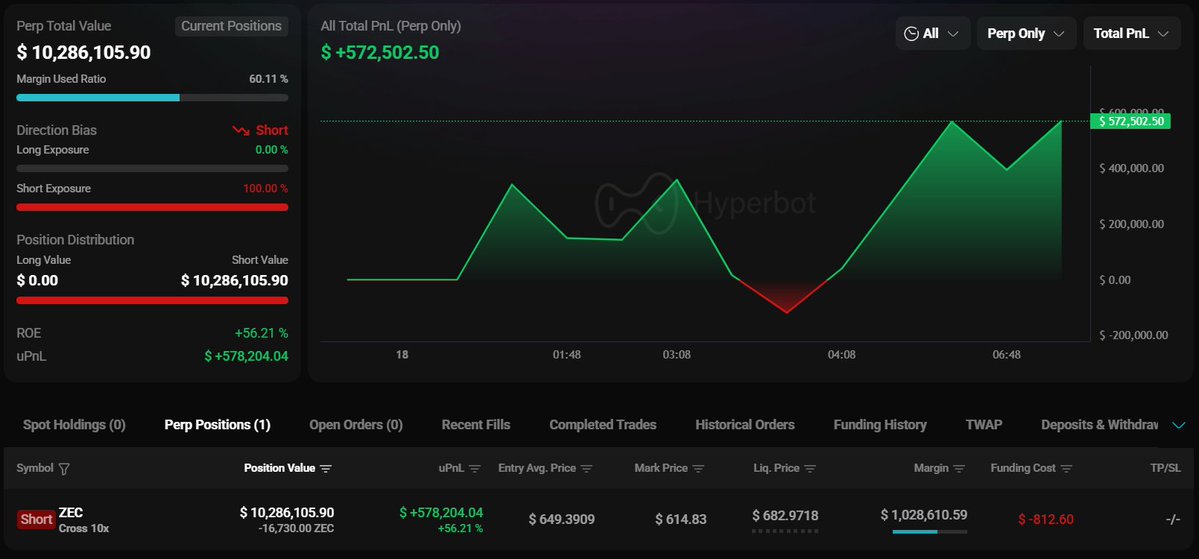The width and height of the screenshot is (1199, 559).
Task: Open the Recent Fills tab
Action: (x=476, y=425)
